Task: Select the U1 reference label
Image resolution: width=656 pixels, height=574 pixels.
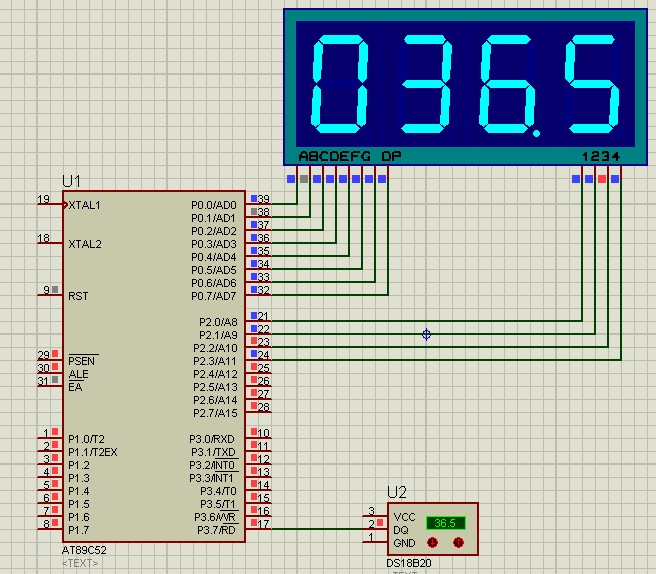Action: (71, 181)
